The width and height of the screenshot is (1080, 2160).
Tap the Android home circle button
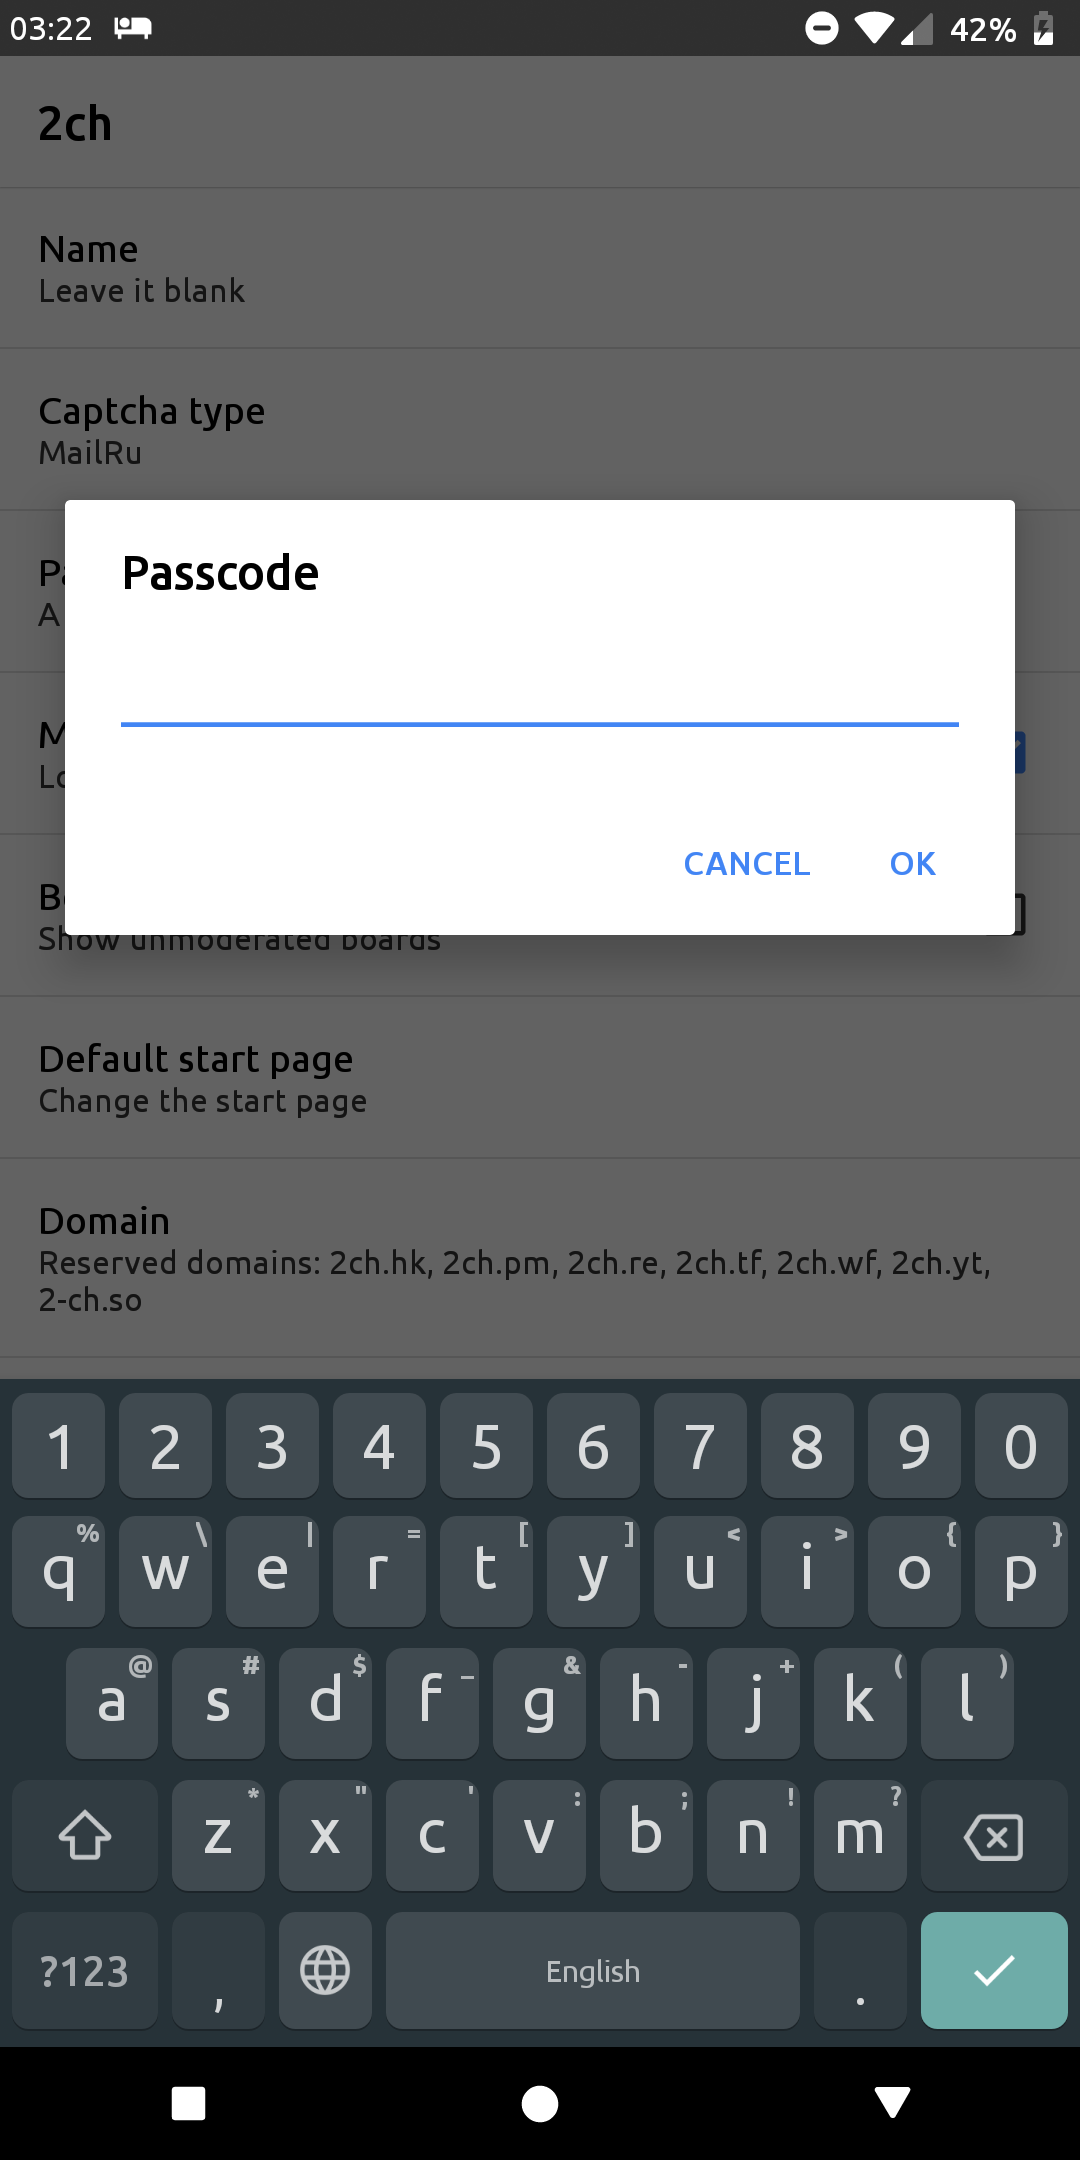tap(540, 2103)
